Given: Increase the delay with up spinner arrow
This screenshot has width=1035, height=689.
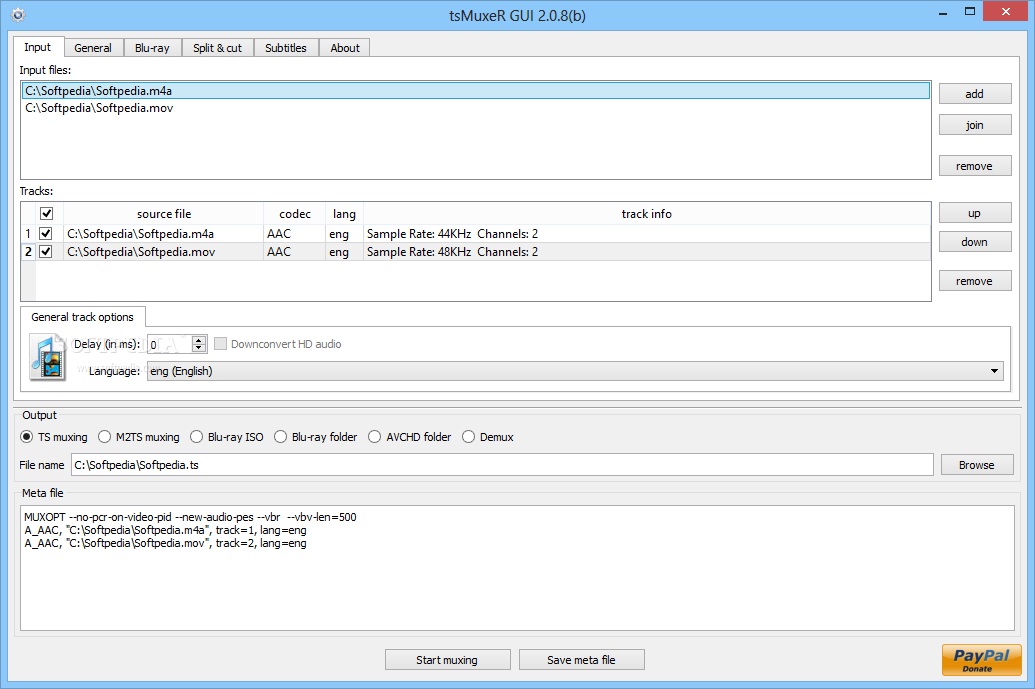Looking at the screenshot, I should [x=199, y=340].
